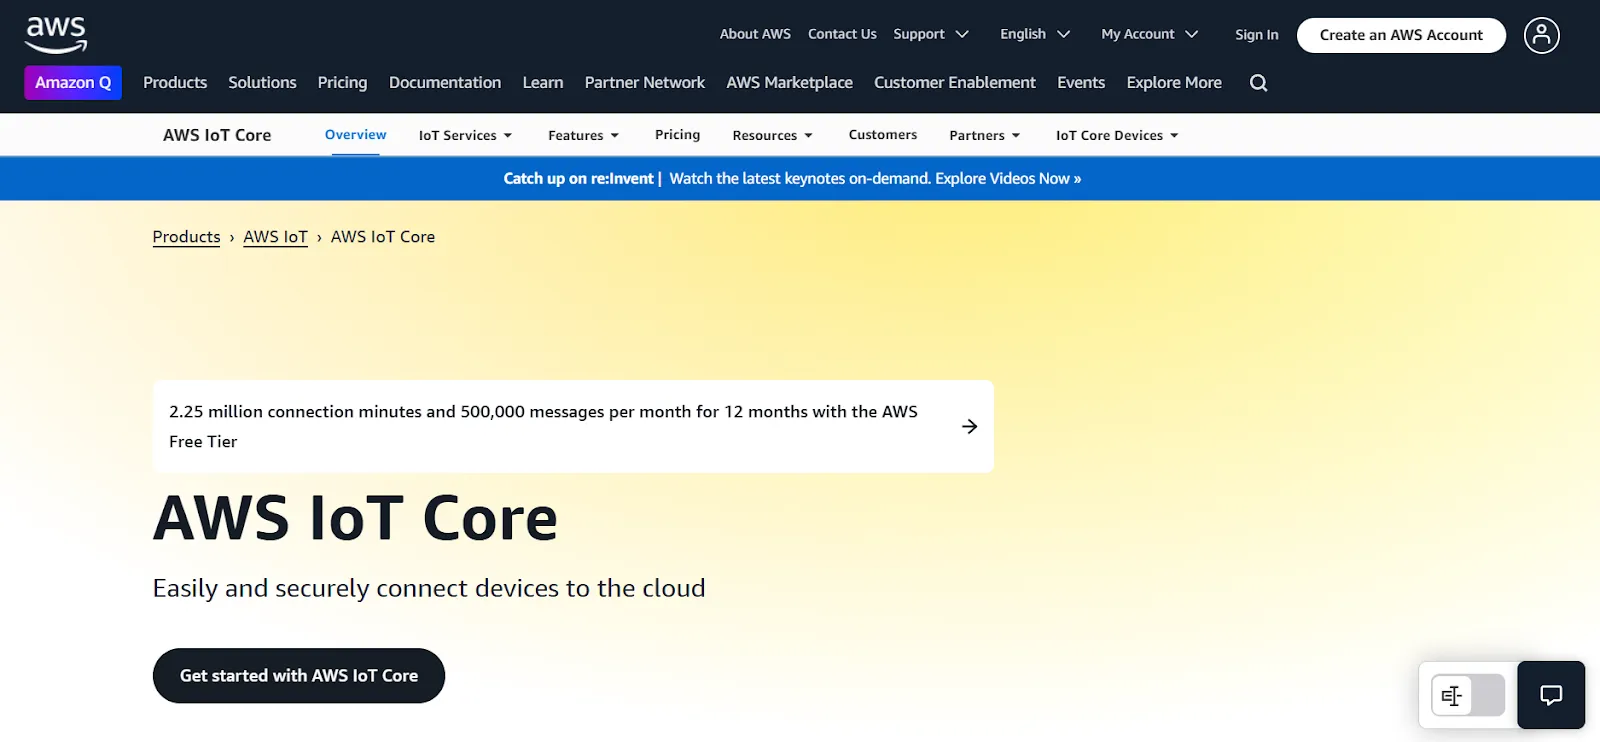Click the AWS logo
This screenshot has width=1600, height=742.
(56, 35)
